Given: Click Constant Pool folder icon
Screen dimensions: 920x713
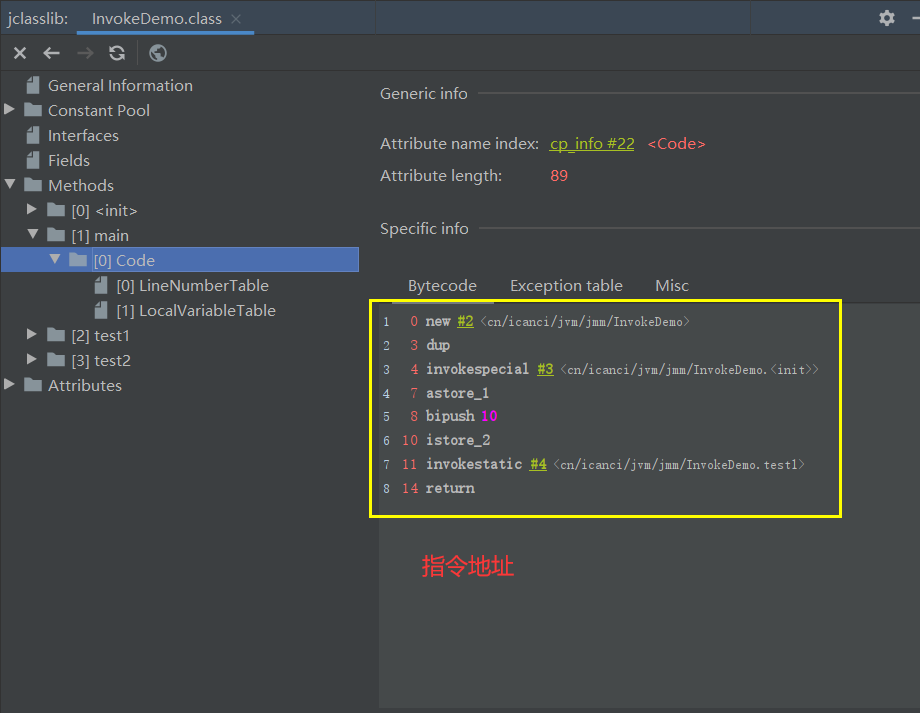Looking at the screenshot, I should click(33, 110).
